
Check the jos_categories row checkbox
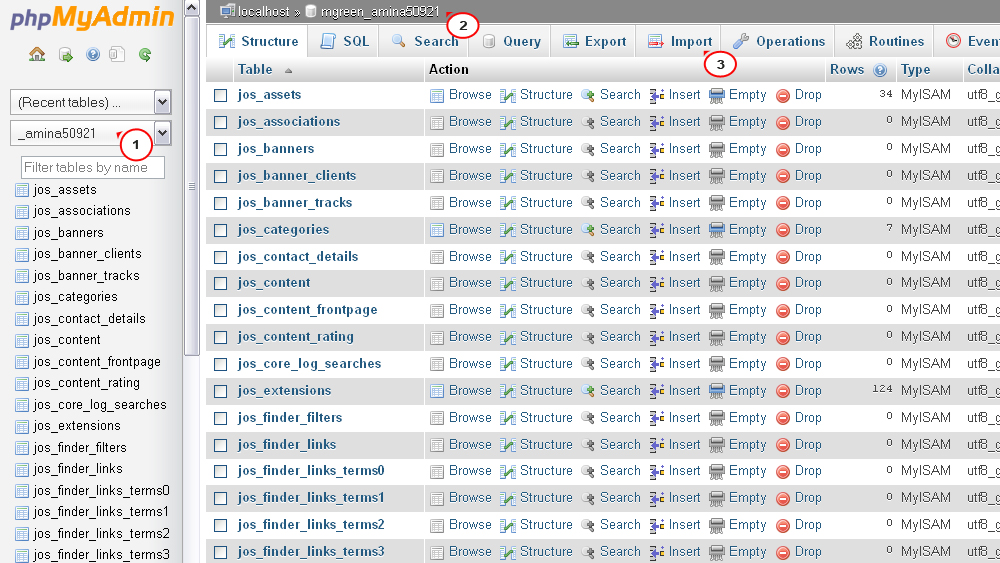(x=221, y=230)
